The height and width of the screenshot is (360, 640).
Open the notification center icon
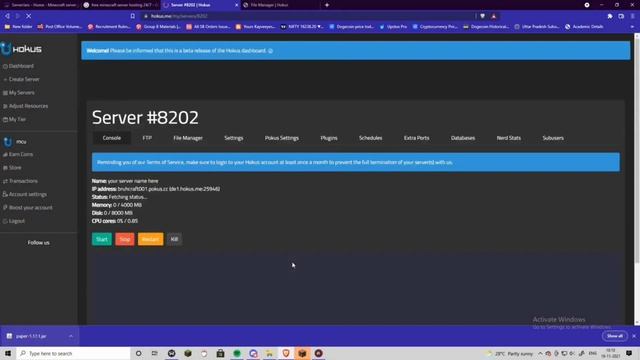[x=629, y=353]
